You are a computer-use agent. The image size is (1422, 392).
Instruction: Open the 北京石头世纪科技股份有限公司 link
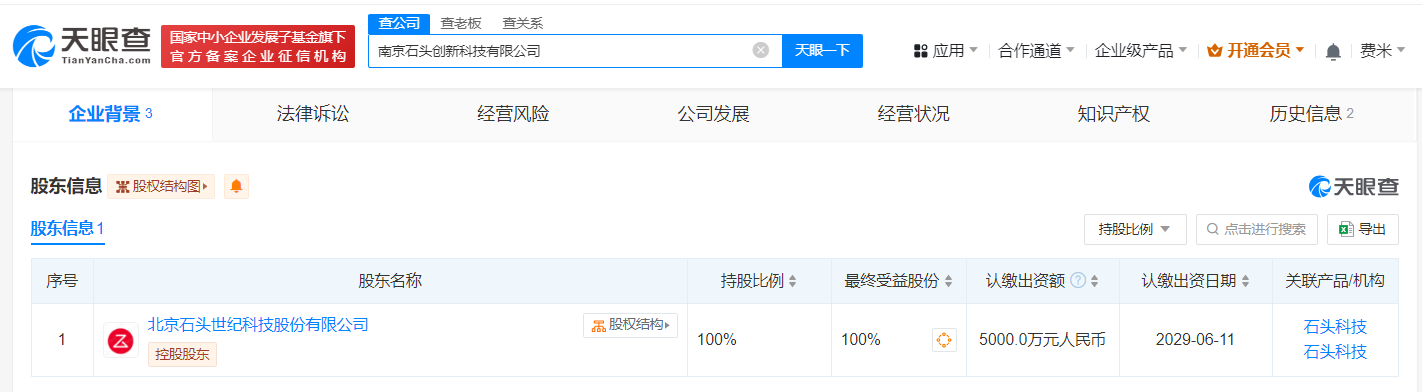pos(258,325)
